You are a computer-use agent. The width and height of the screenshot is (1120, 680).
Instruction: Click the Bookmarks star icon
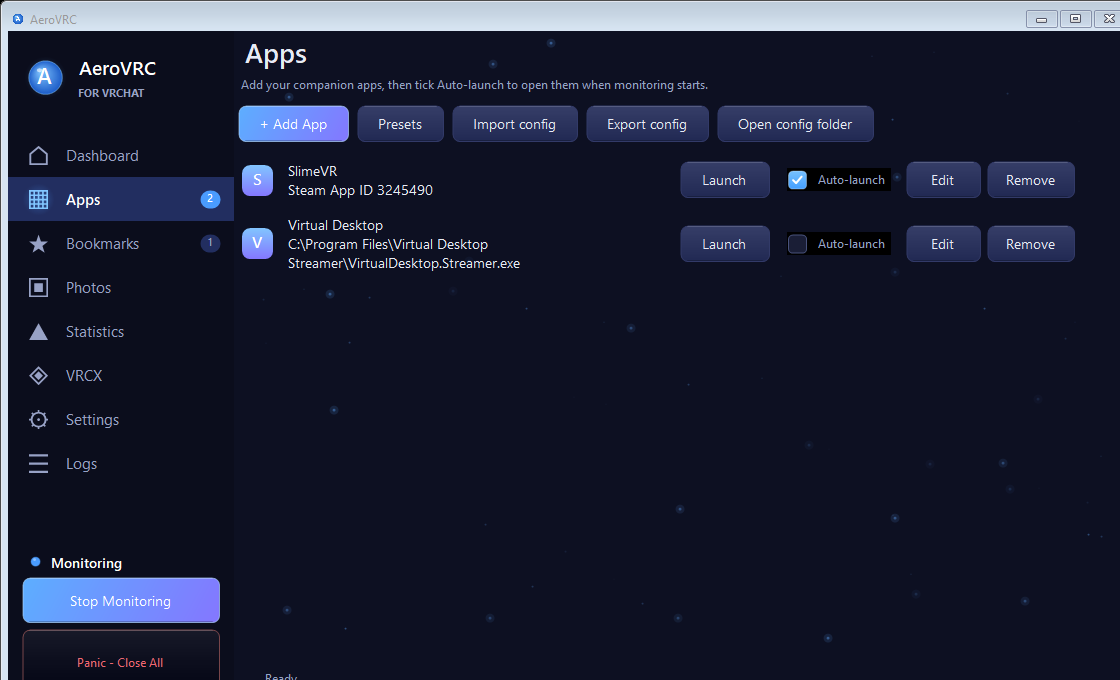click(39, 244)
